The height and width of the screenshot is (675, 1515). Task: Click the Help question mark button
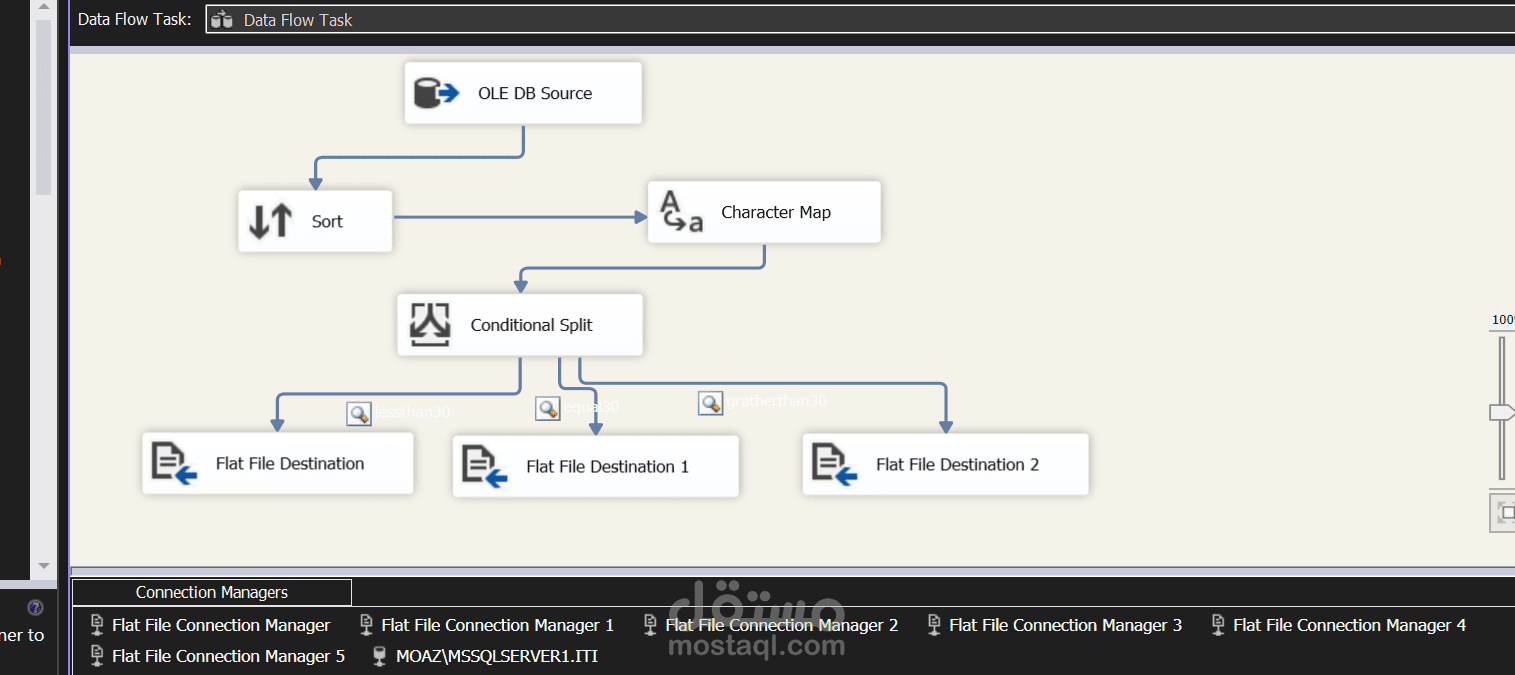36,607
